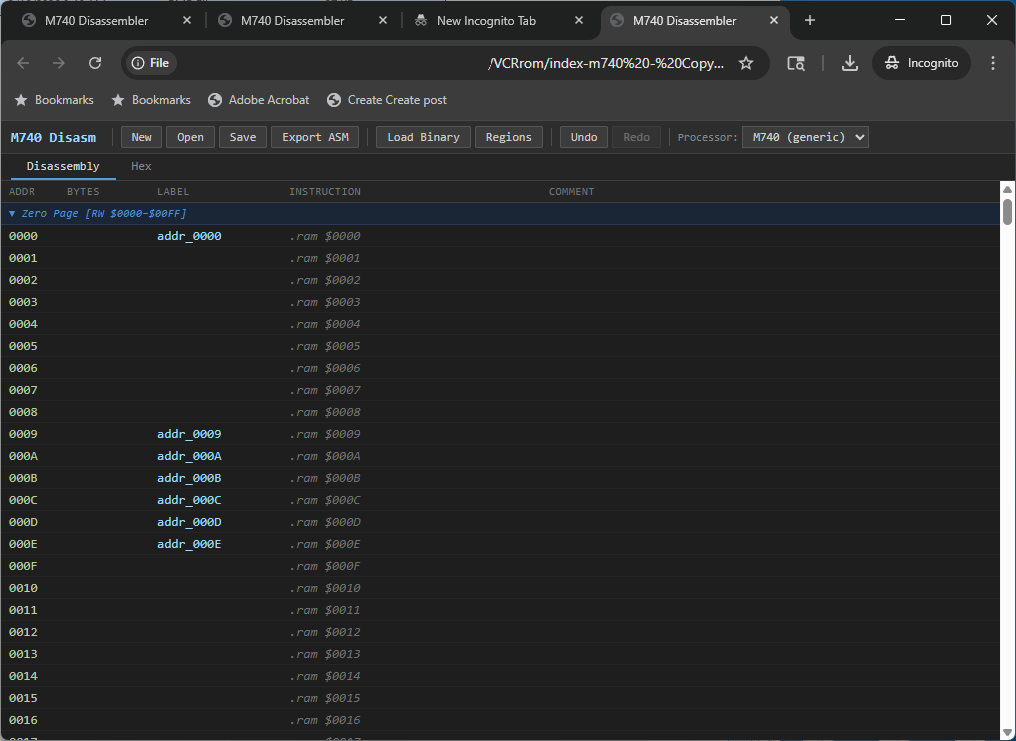Select the Disassembly tab
Screen dimensions: 1016x741
[x=63, y=166]
